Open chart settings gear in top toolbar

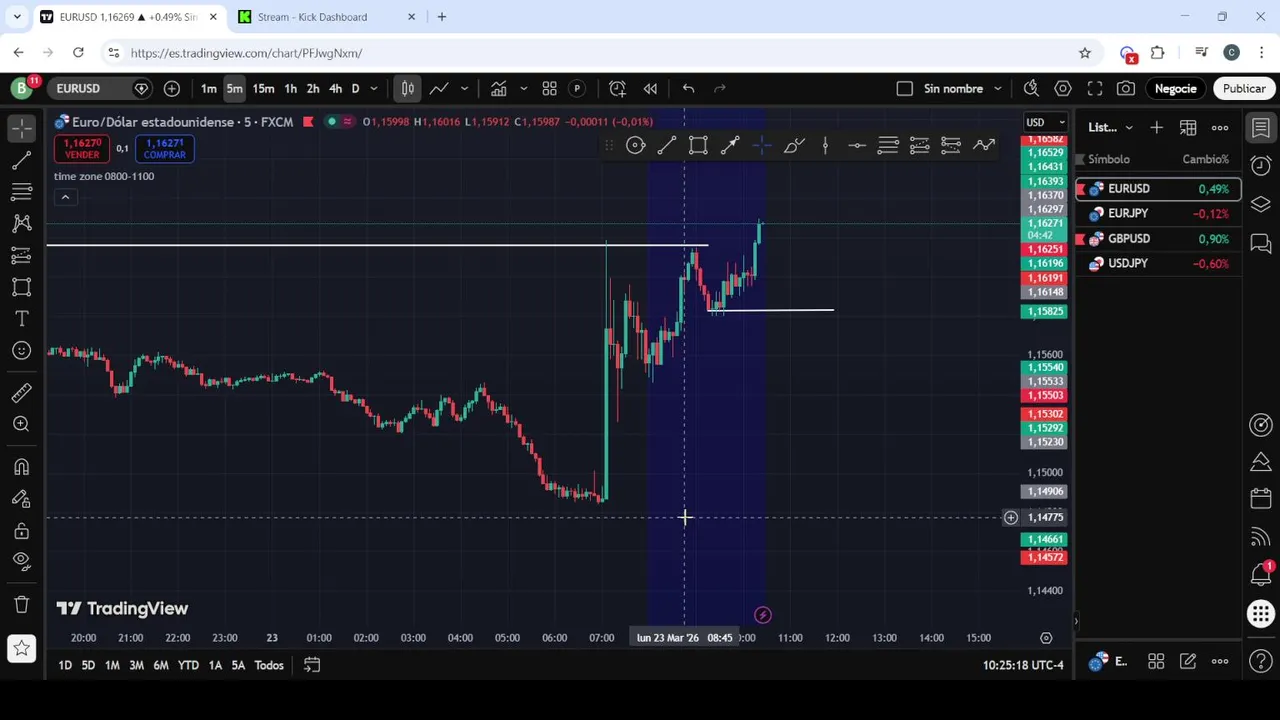click(1063, 89)
